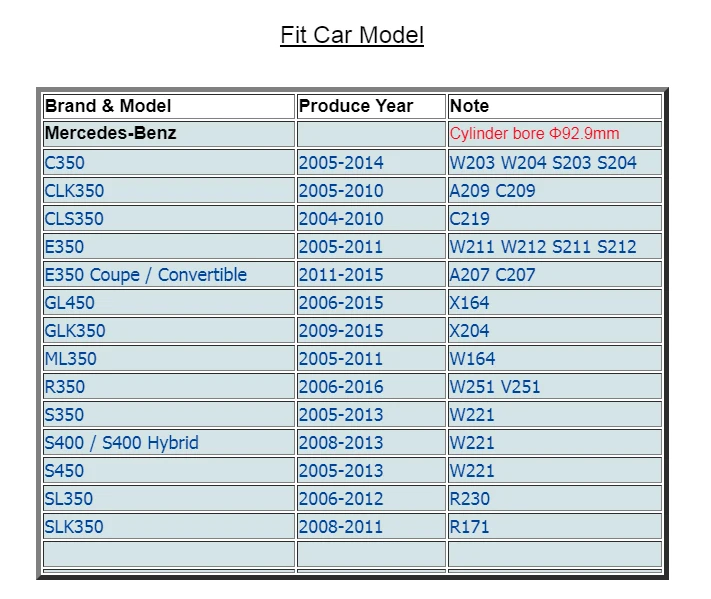Viewport: 711px width, 599px height.
Task: Click the 'A207 C207' note cell
Action: click(x=555, y=275)
